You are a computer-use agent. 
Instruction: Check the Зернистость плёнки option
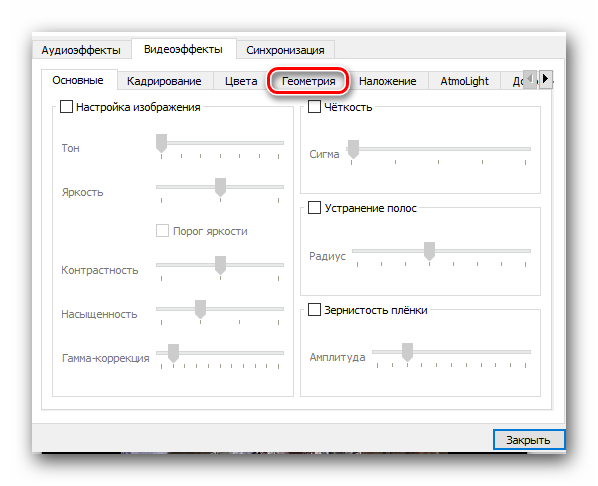pos(314,309)
